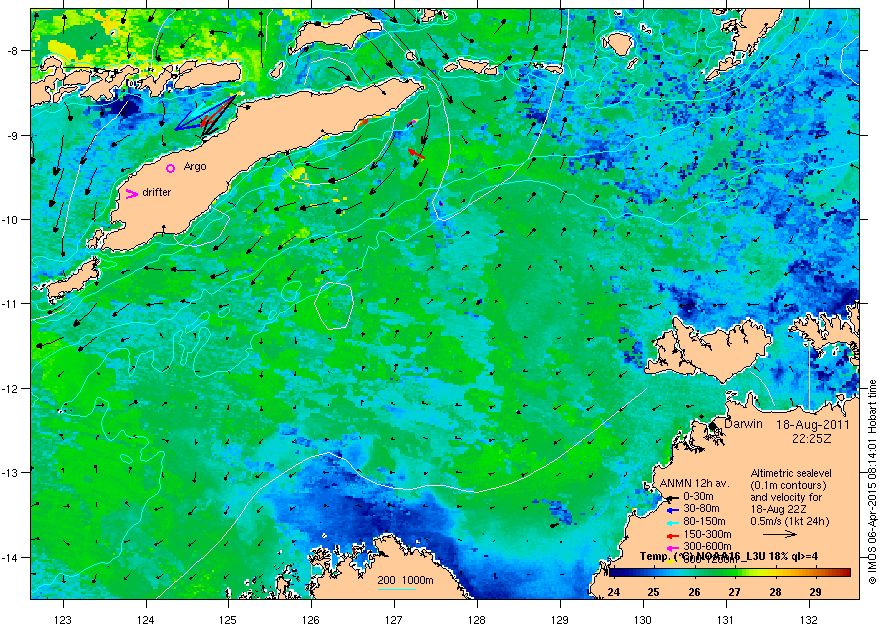
Task: Click the colorbar value 24
Action: point(614,592)
